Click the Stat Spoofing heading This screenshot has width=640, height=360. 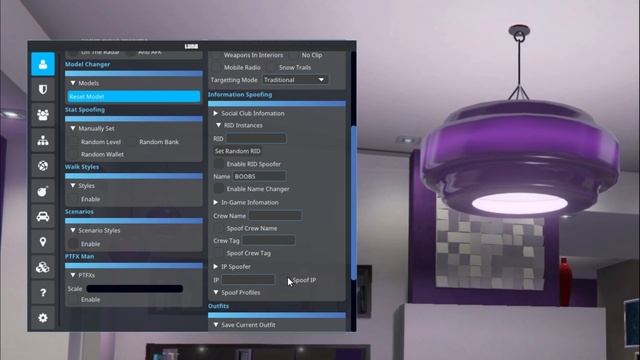click(x=85, y=109)
